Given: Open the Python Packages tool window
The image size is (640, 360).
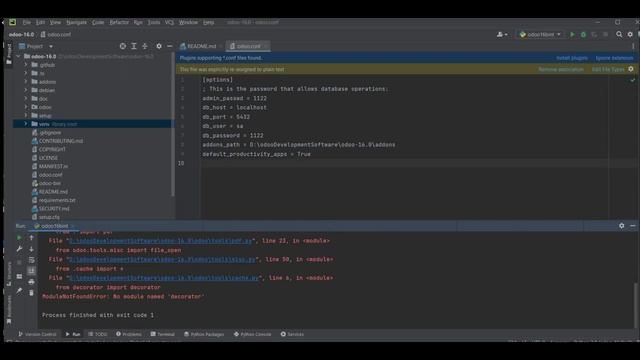Looking at the screenshot, I should click(204, 334).
